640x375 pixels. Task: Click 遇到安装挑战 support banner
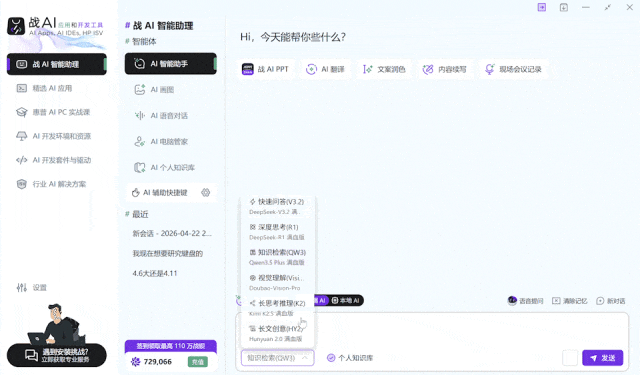(57, 355)
